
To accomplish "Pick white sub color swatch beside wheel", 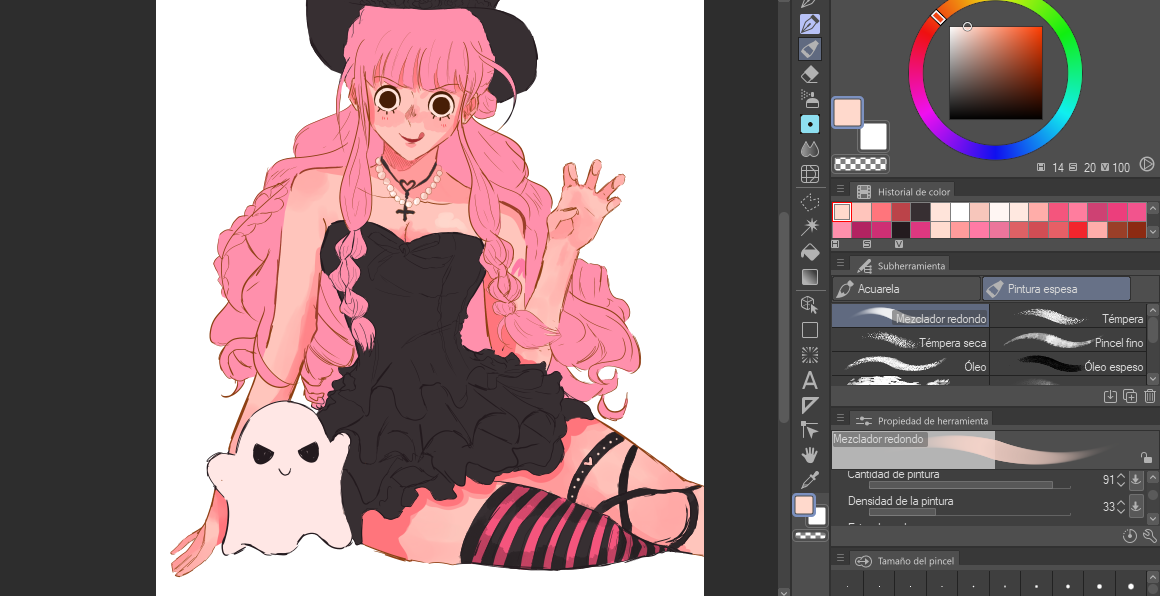I will coord(874,138).
